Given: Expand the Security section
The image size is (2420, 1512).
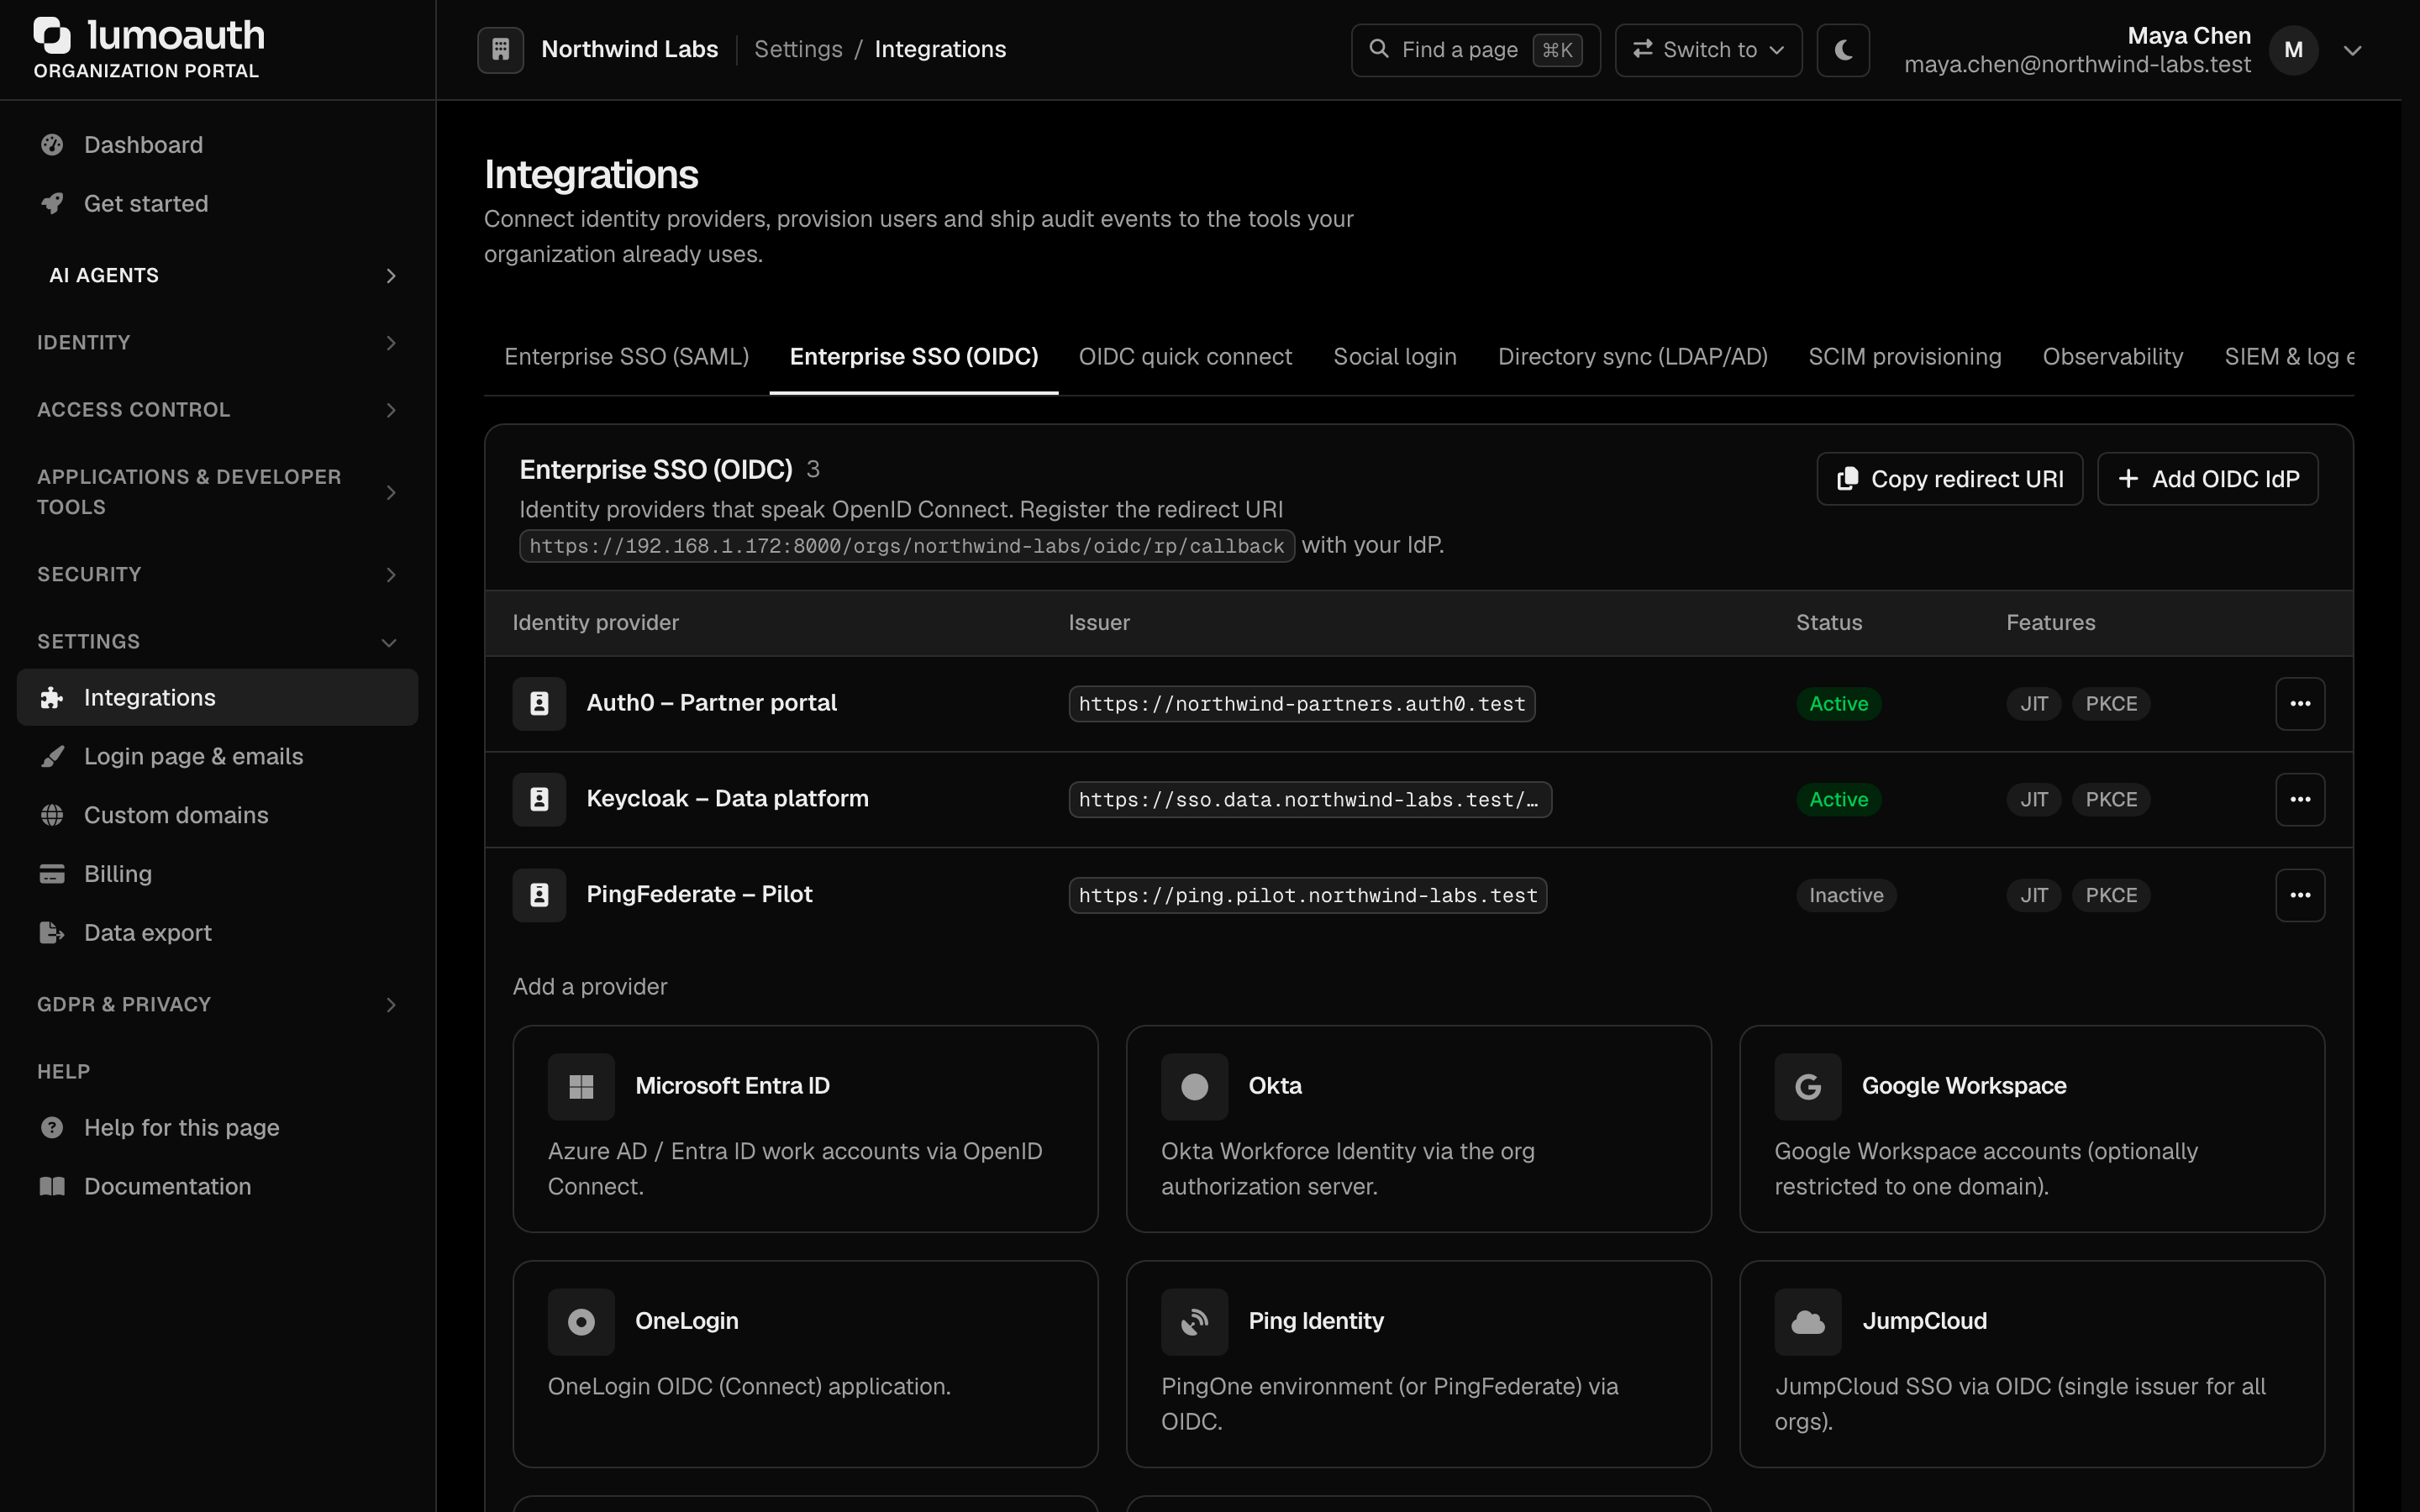Looking at the screenshot, I should (x=217, y=574).
